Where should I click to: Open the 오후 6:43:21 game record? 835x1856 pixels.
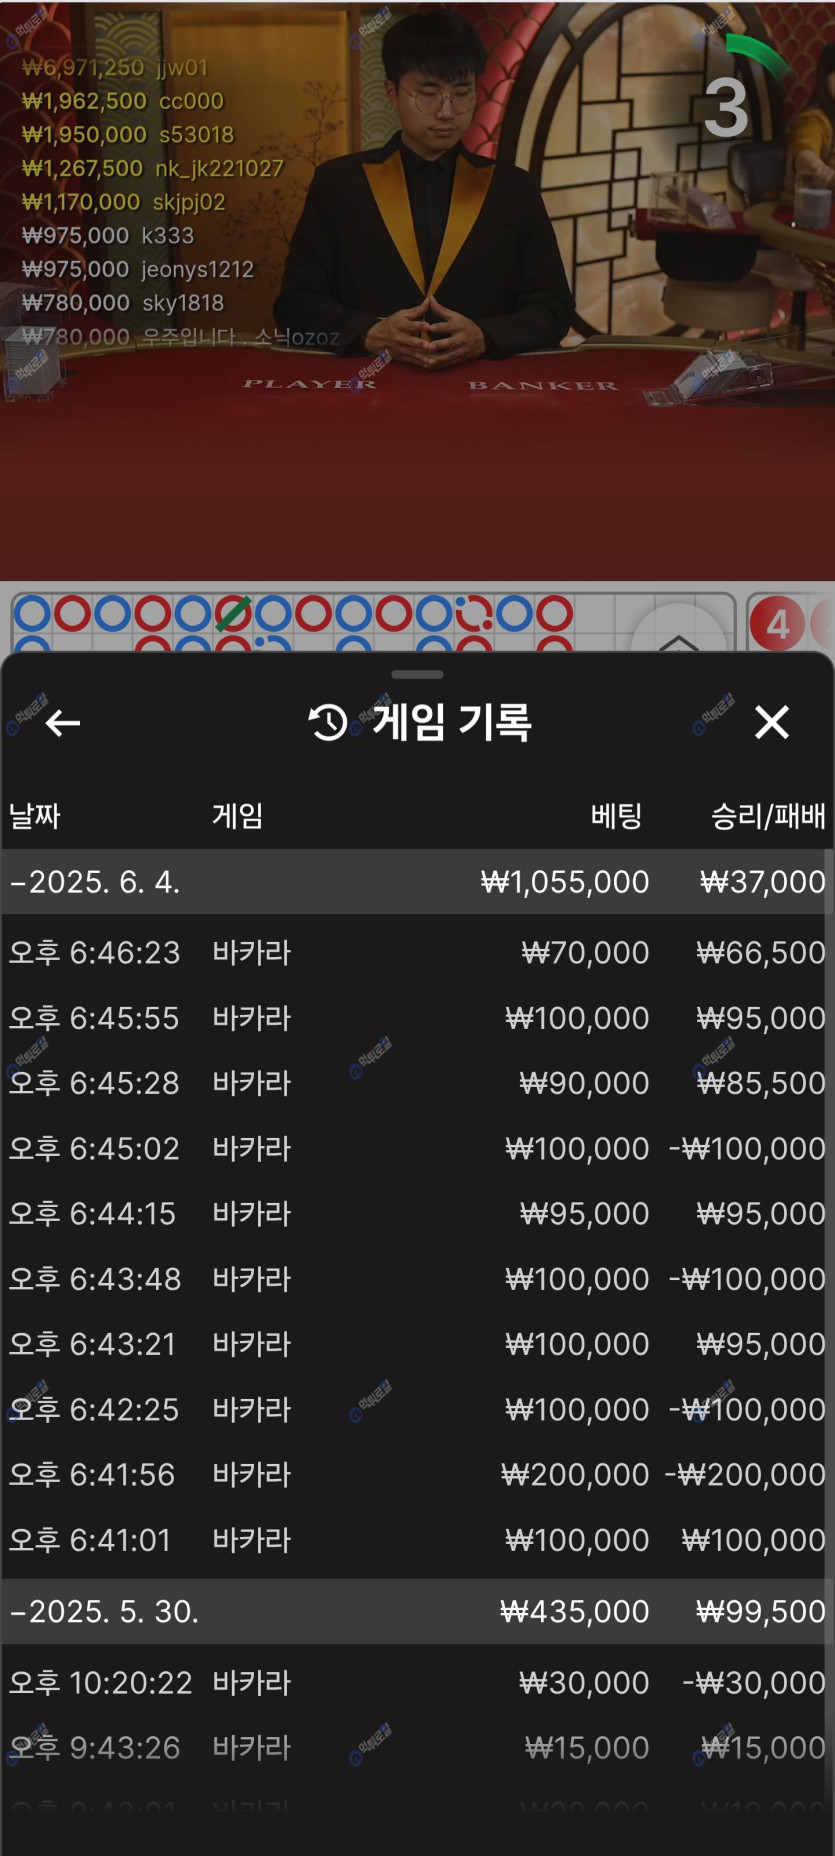[417, 1344]
